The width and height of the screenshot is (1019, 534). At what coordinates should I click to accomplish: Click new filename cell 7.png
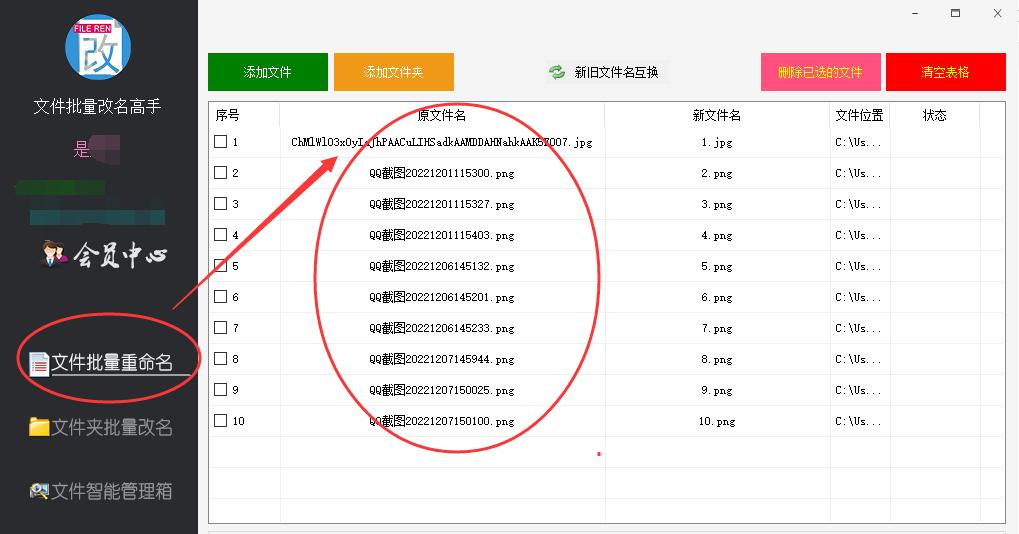click(717, 328)
